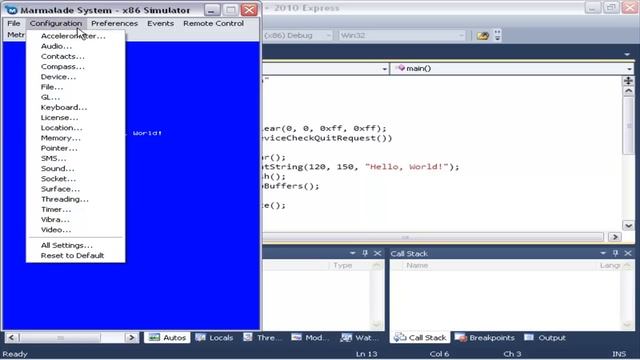Click code editor scroll up arrow
The width and height of the screenshot is (640, 360).
tap(629, 91)
